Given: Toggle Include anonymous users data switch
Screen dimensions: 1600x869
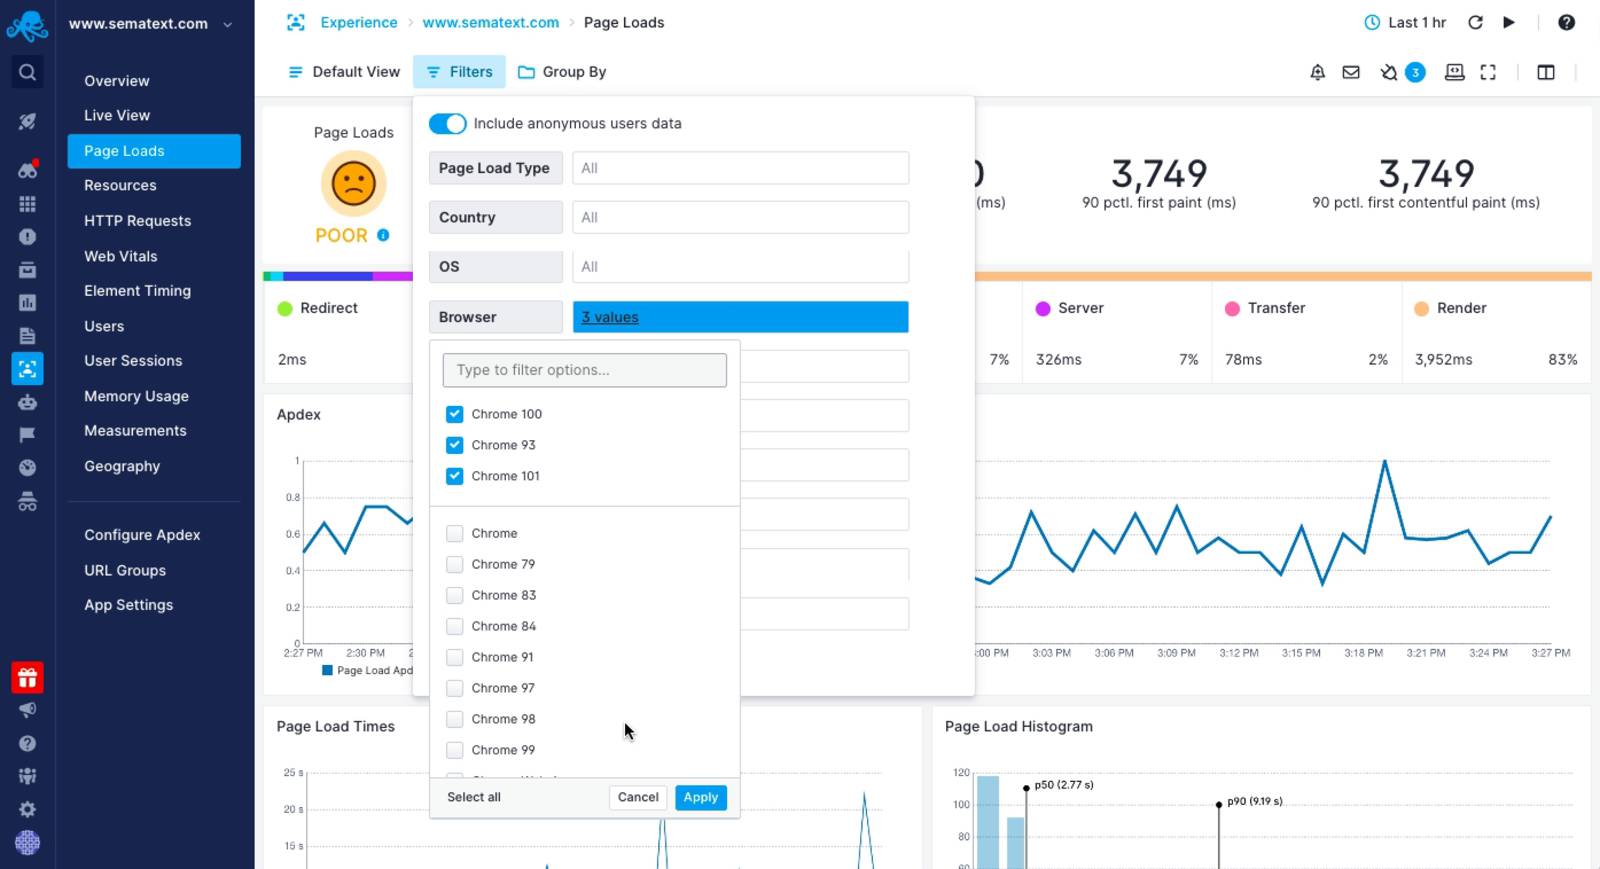Looking at the screenshot, I should tap(447, 123).
